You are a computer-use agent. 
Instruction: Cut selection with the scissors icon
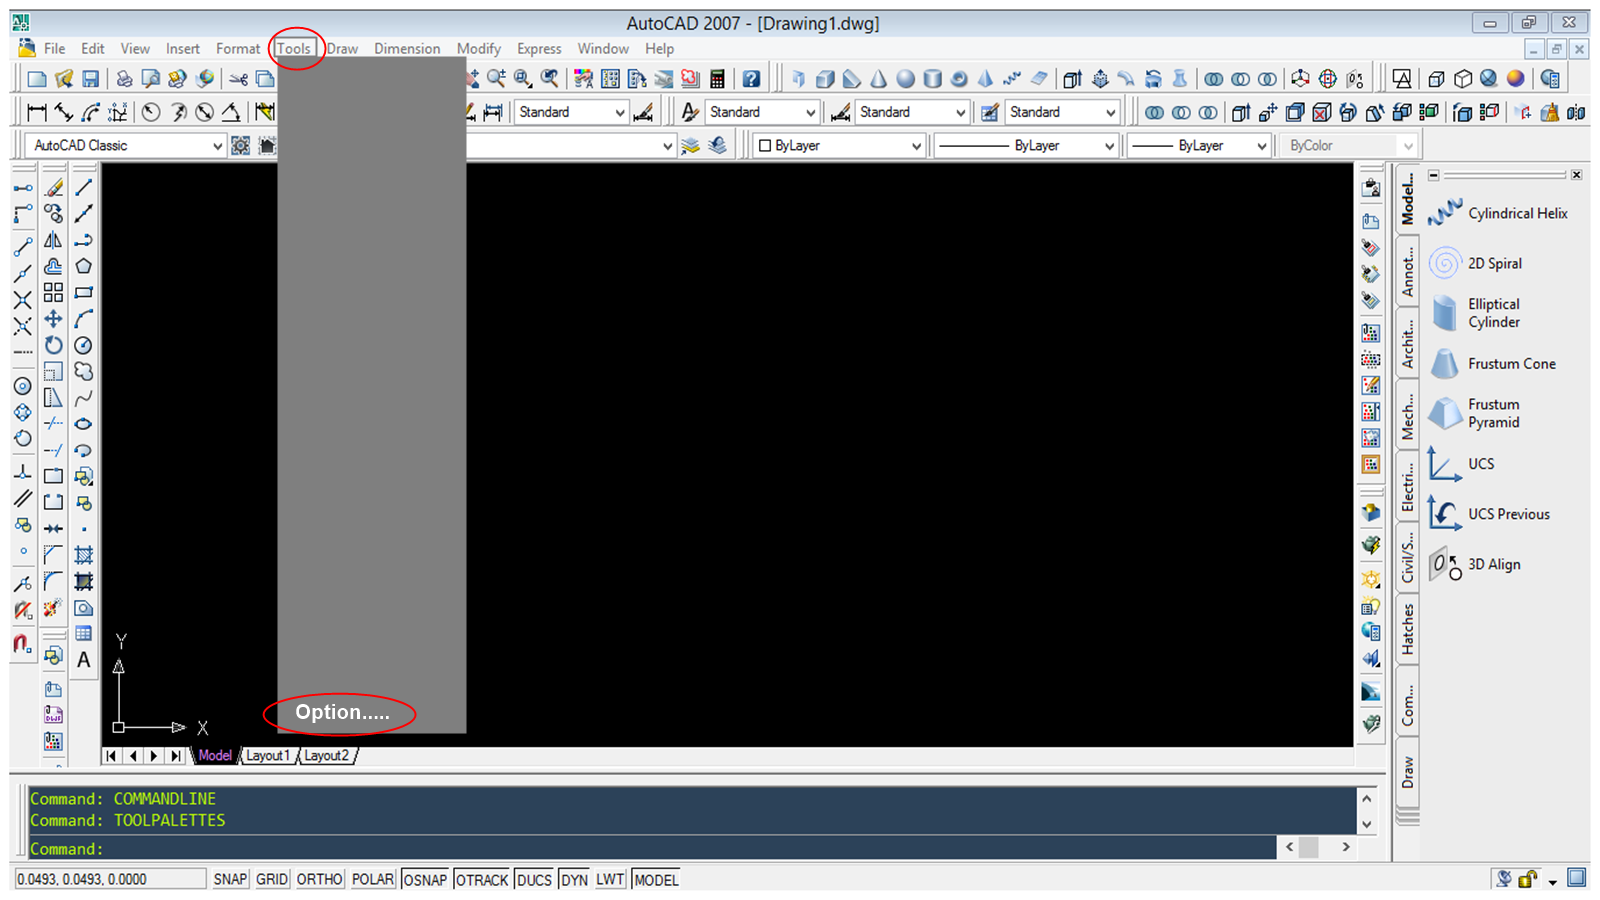238,79
